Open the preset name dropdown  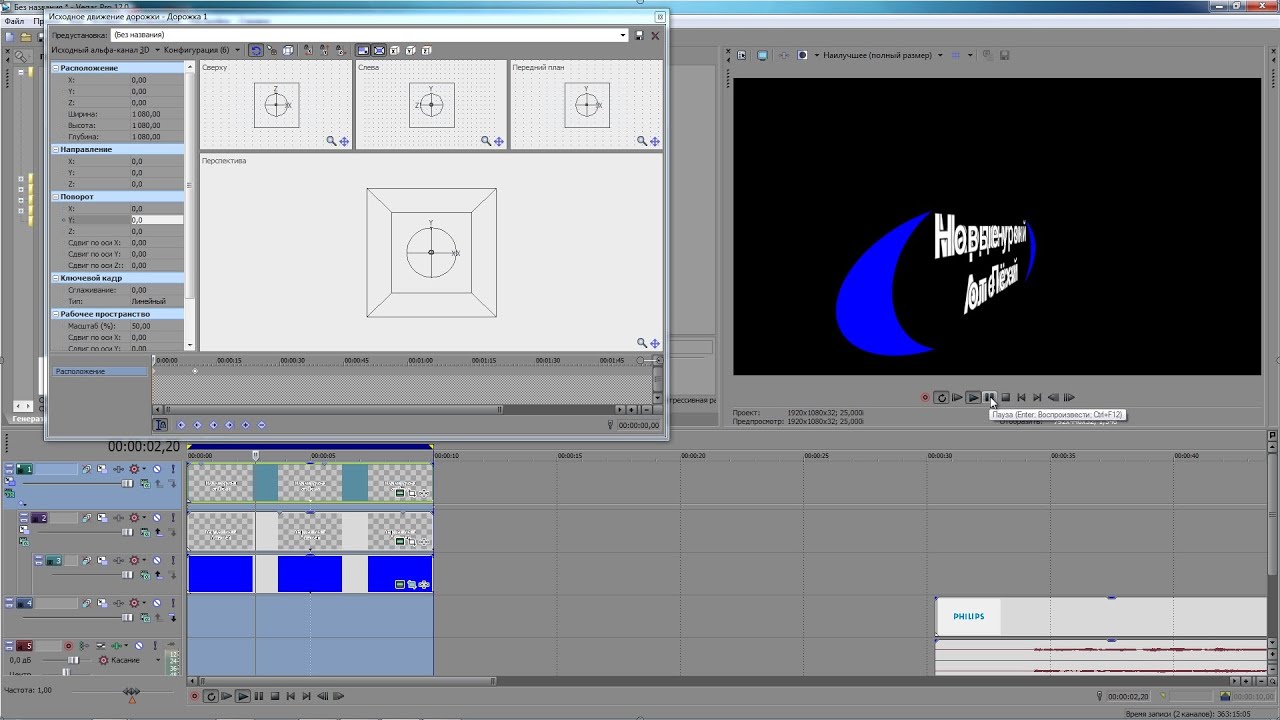pos(623,35)
